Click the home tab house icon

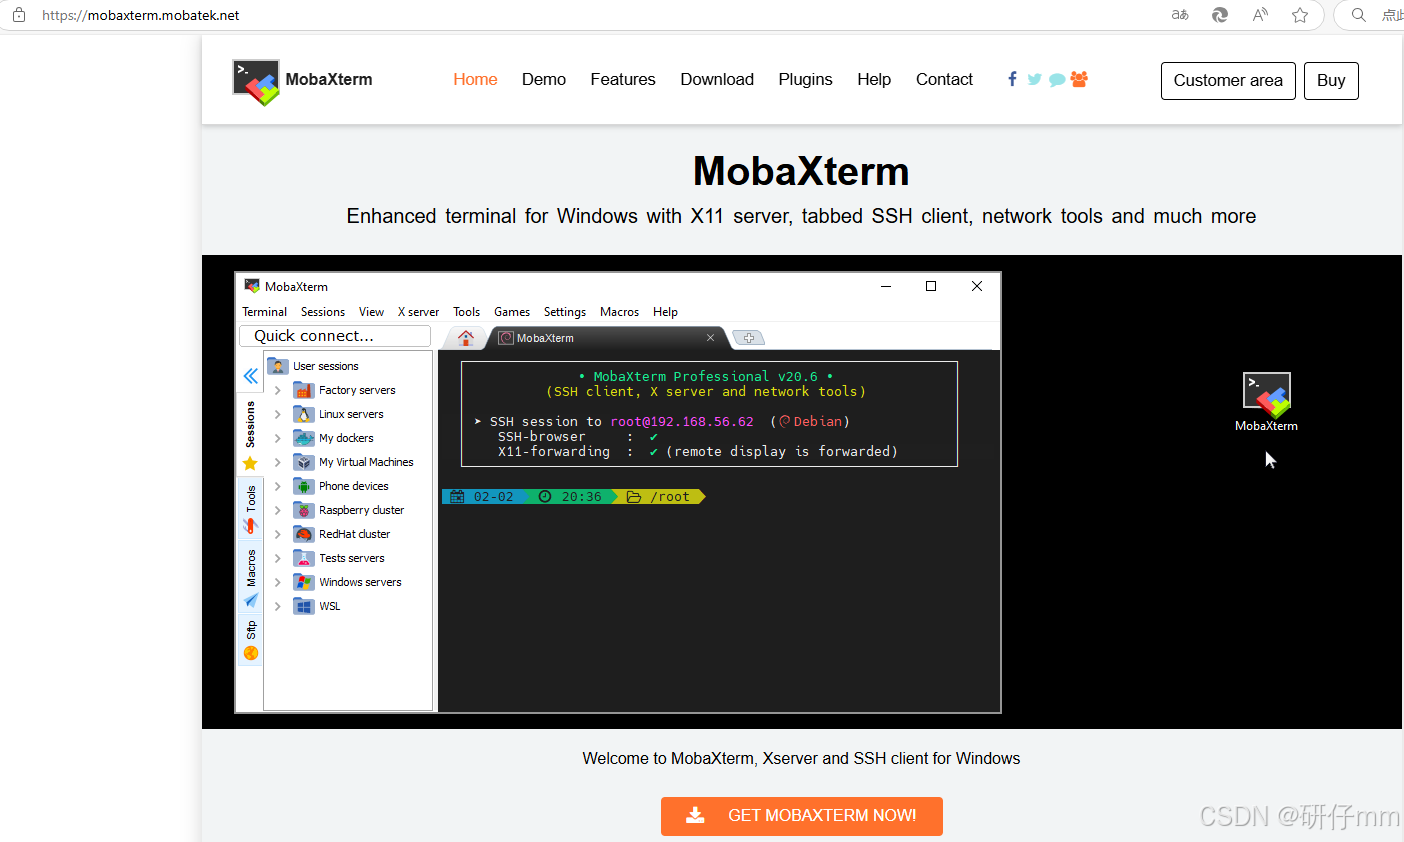click(465, 338)
